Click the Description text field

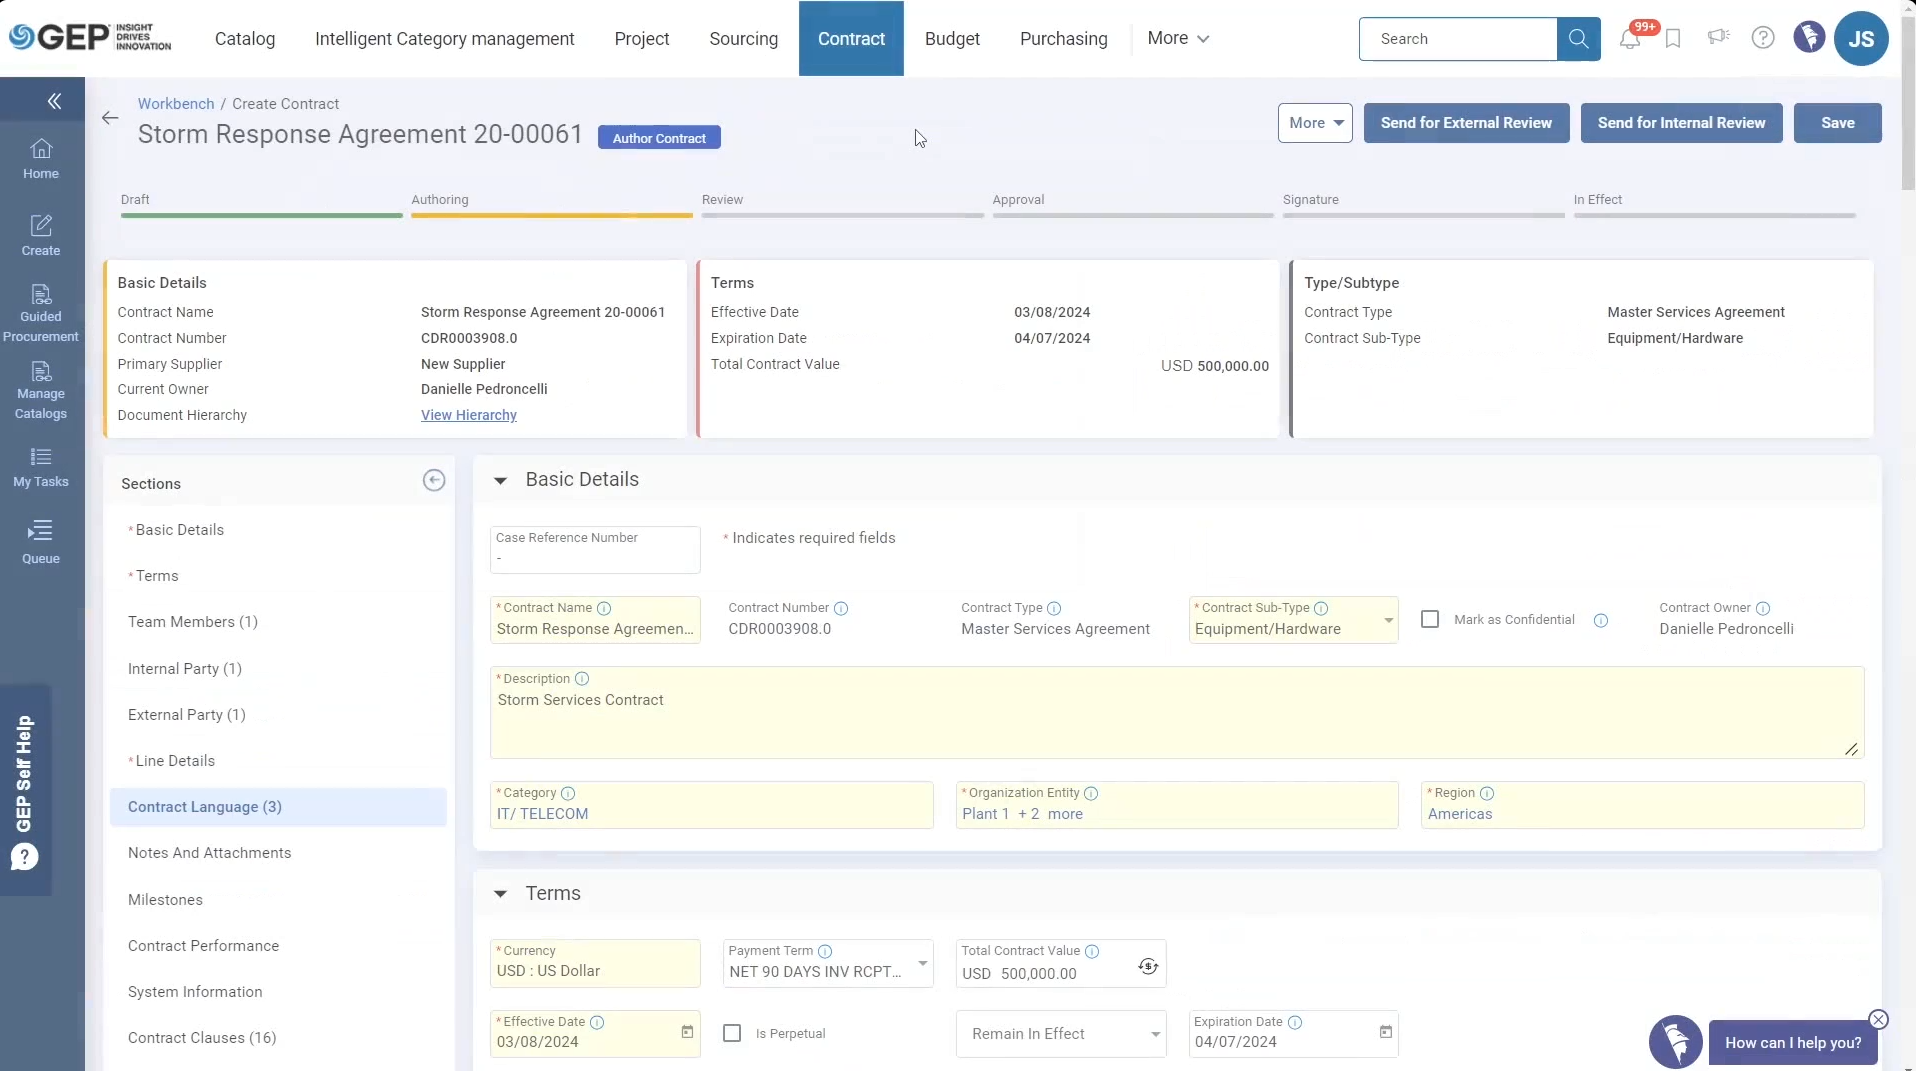pyautogui.click(x=1176, y=720)
